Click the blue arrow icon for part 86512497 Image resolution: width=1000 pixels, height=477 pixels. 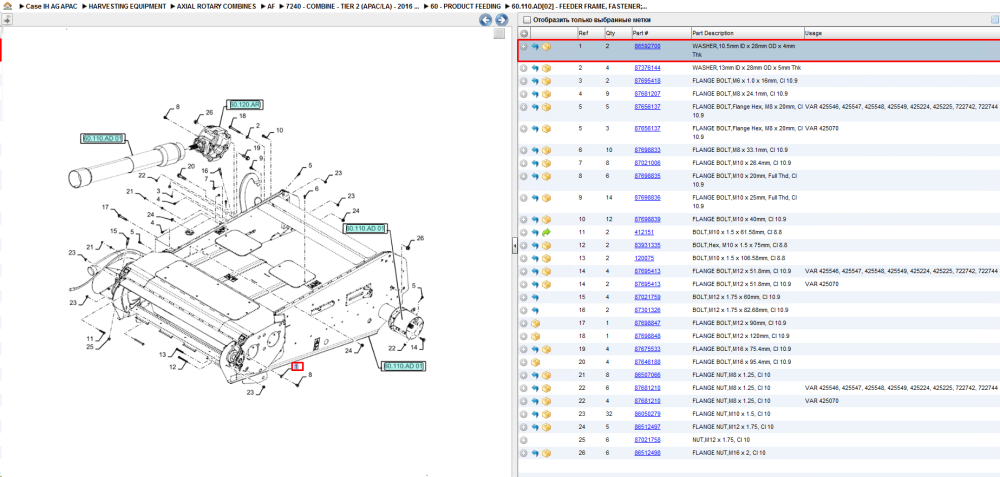(535, 427)
